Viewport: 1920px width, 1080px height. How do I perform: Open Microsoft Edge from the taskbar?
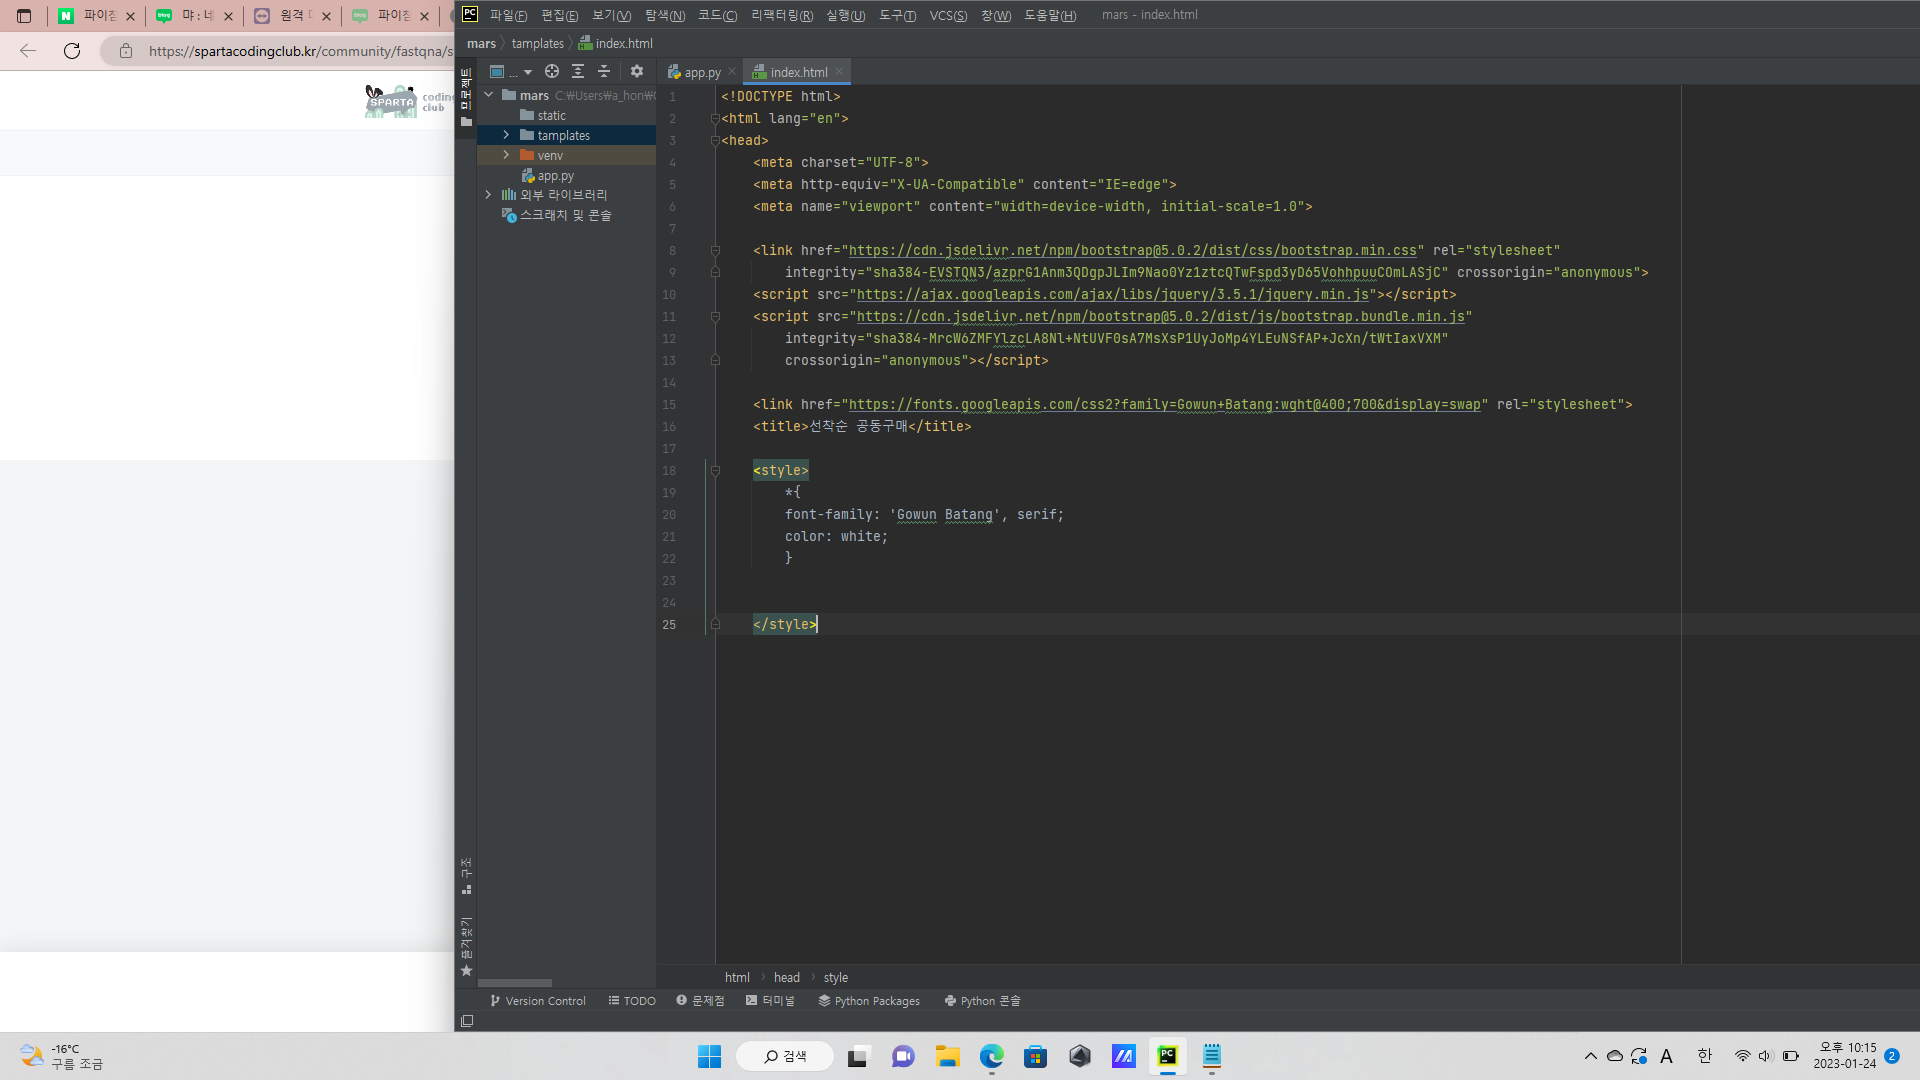coord(991,1056)
